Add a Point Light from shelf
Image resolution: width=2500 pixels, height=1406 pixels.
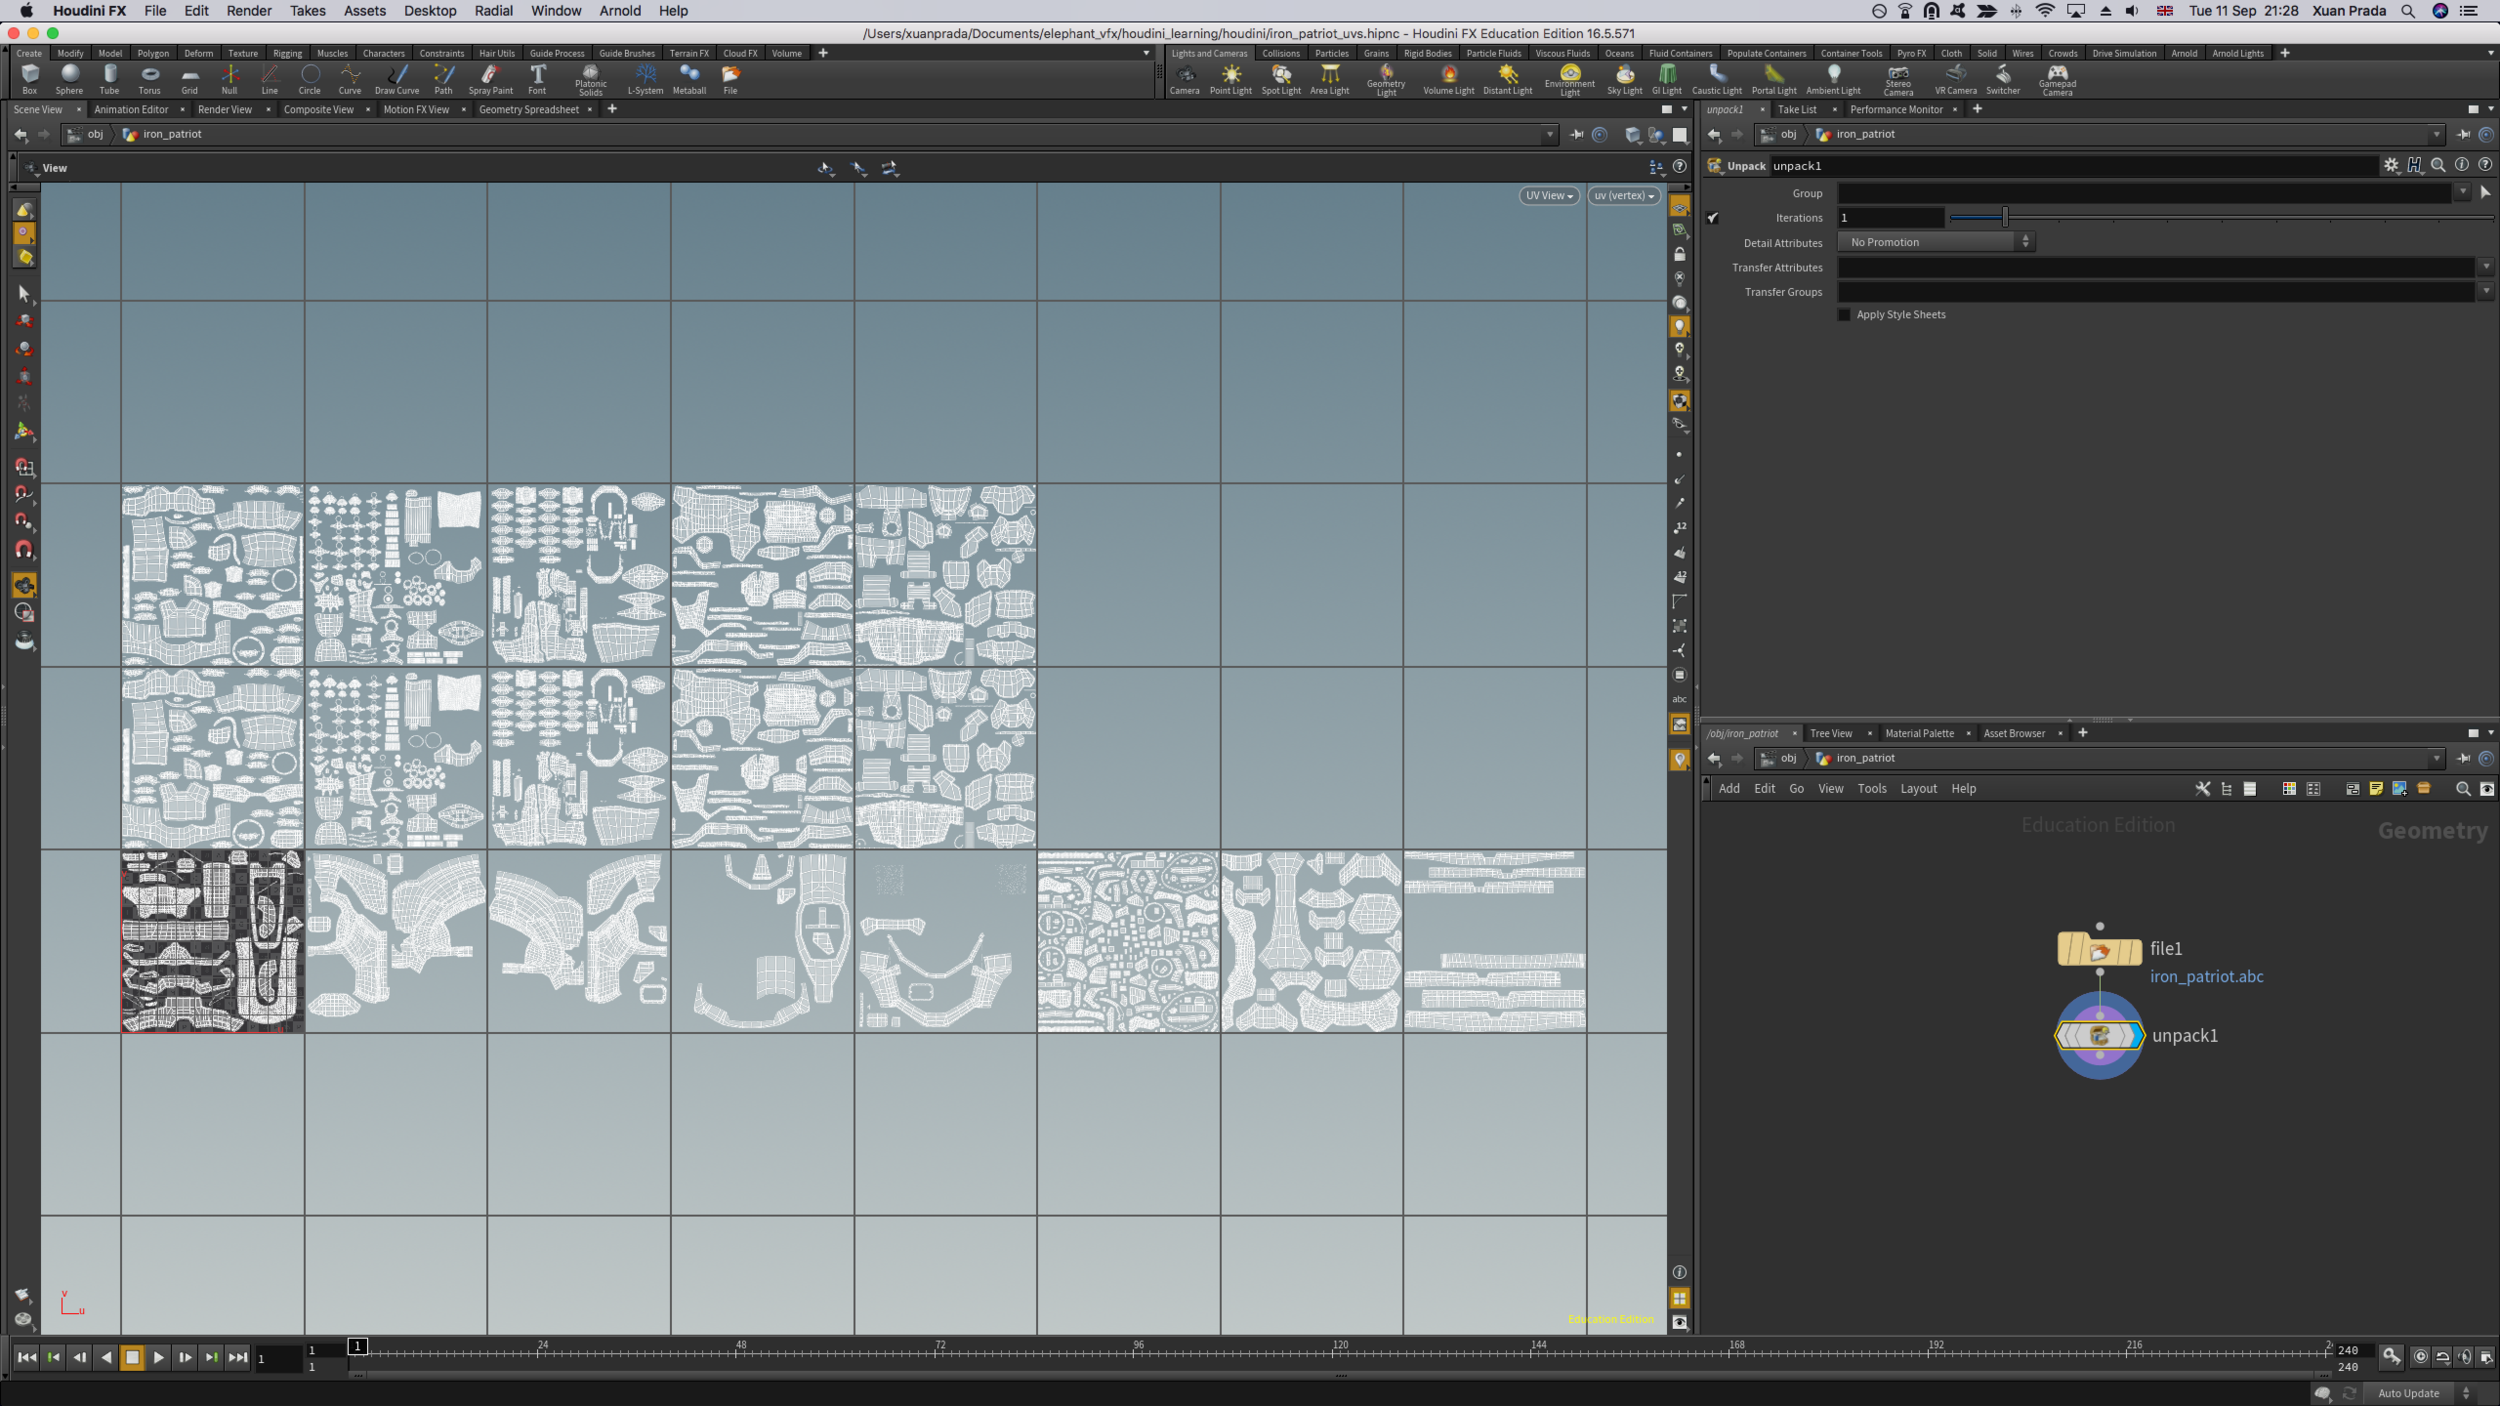1230,77
